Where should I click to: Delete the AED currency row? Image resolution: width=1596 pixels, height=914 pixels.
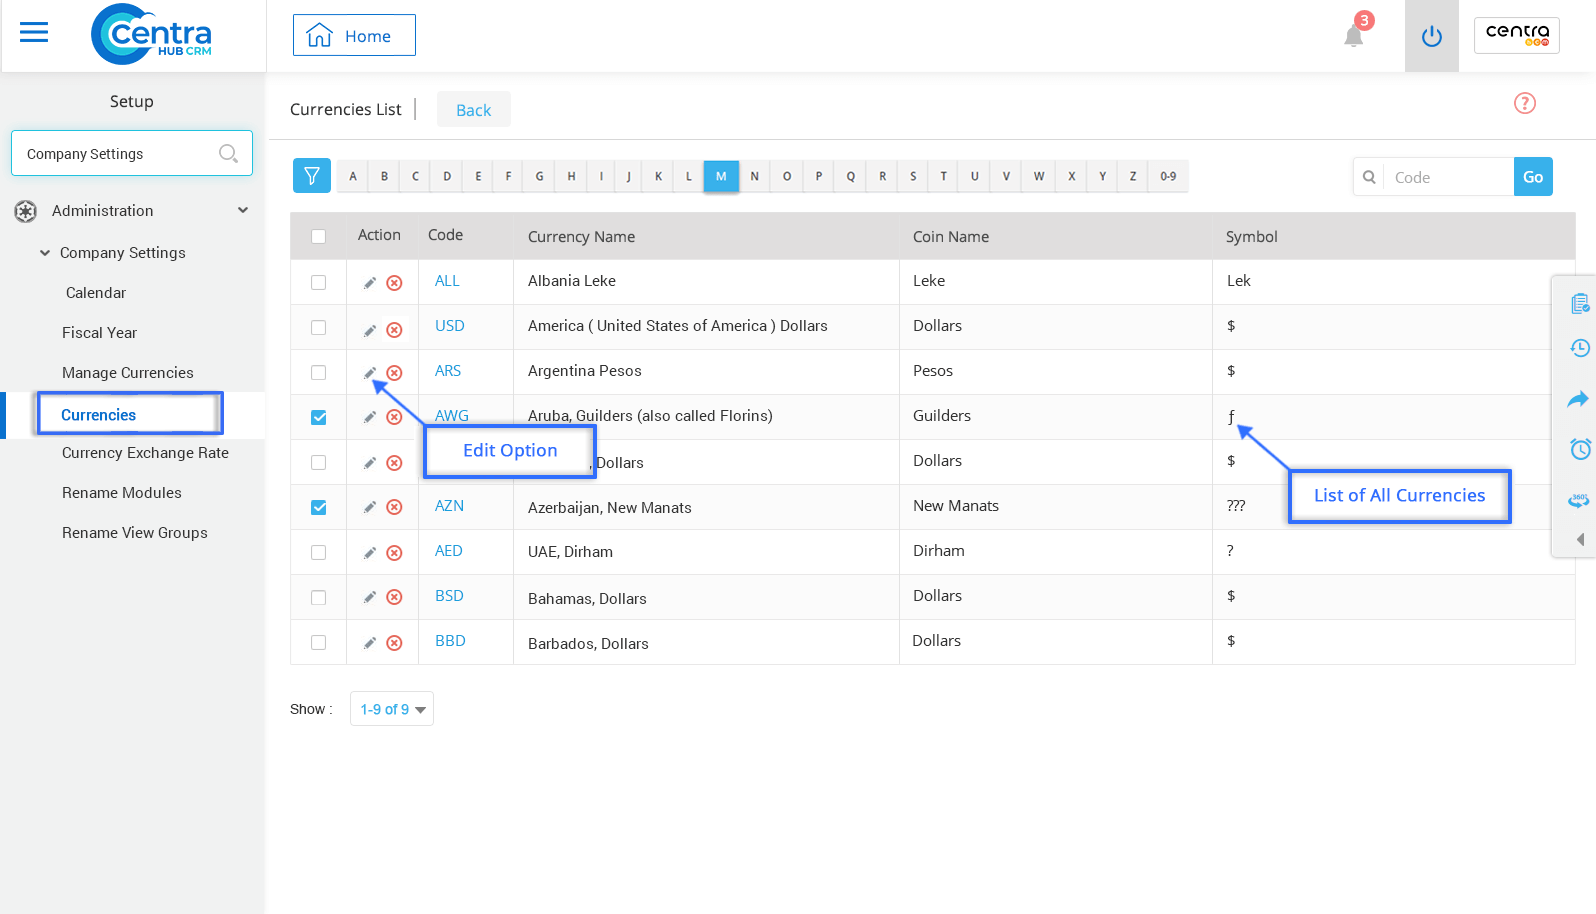tap(395, 553)
